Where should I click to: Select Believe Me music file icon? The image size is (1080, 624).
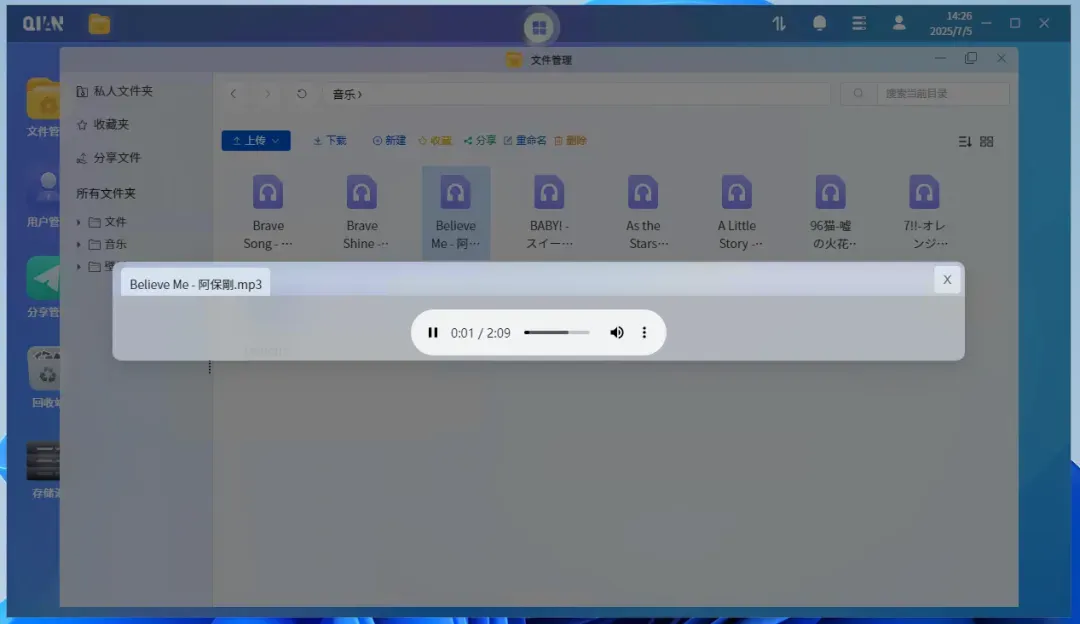coord(455,192)
